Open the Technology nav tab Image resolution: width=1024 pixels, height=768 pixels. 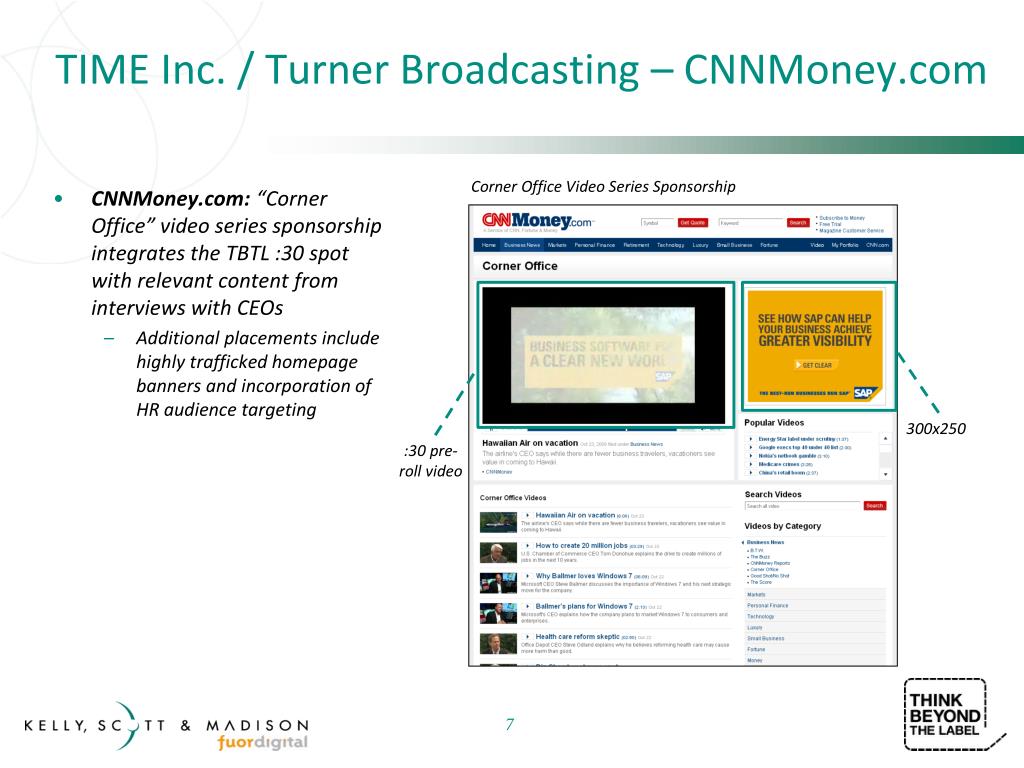click(670, 245)
